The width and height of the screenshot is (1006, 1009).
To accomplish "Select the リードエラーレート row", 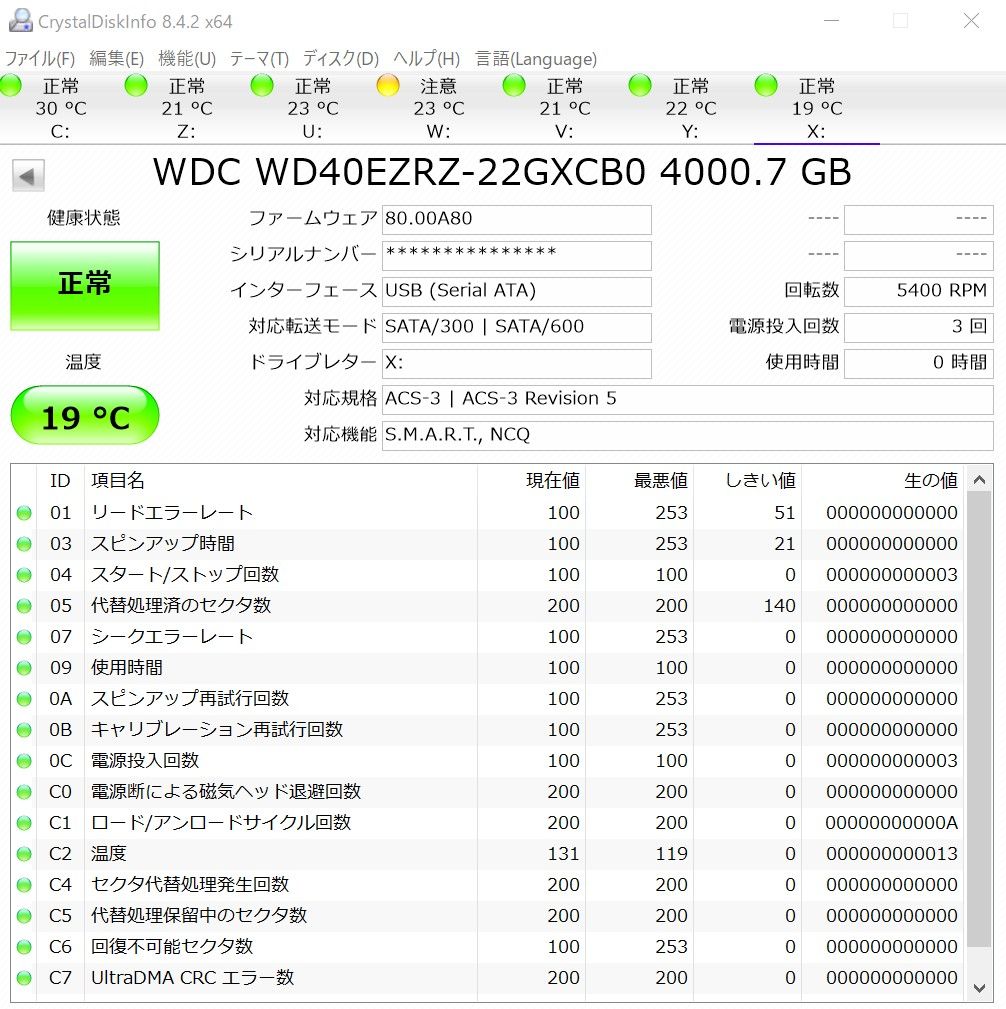I will tap(488, 513).
